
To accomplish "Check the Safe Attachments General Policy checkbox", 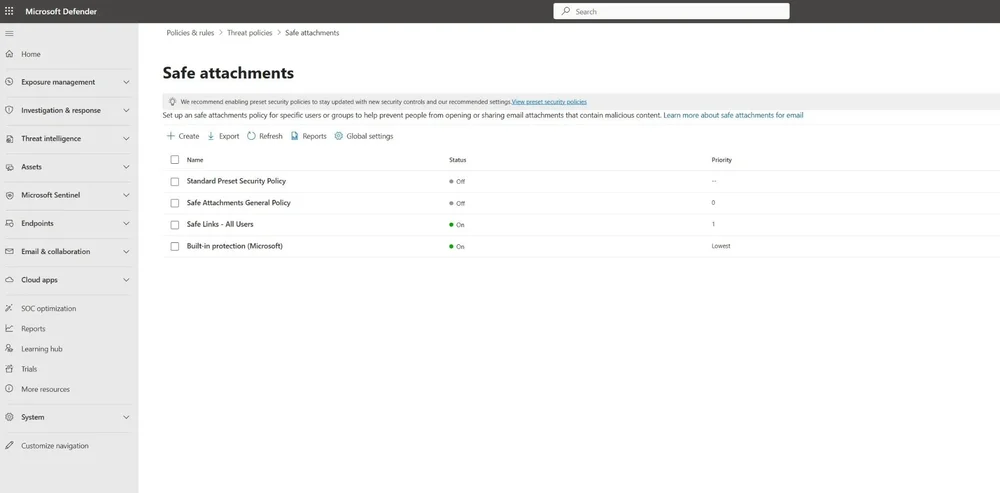I will (x=175, y=203).
